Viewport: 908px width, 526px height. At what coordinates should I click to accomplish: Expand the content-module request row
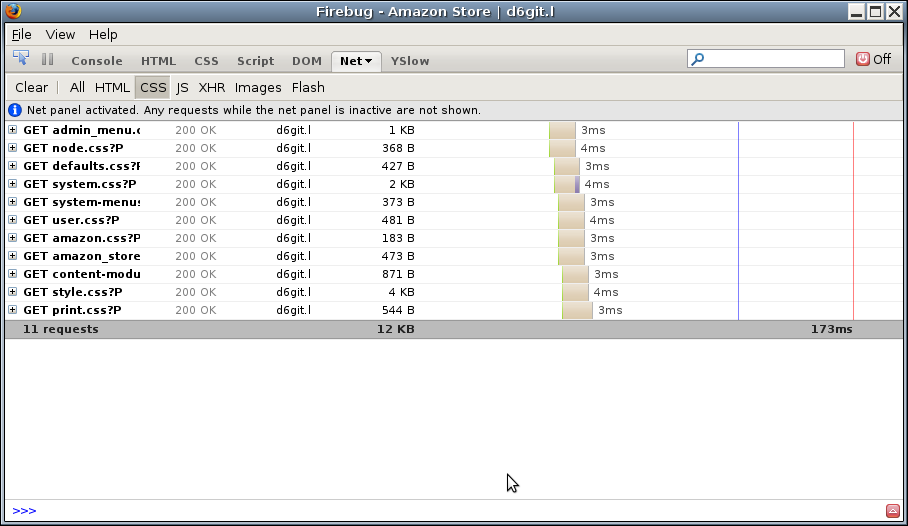tap(13, 273)
